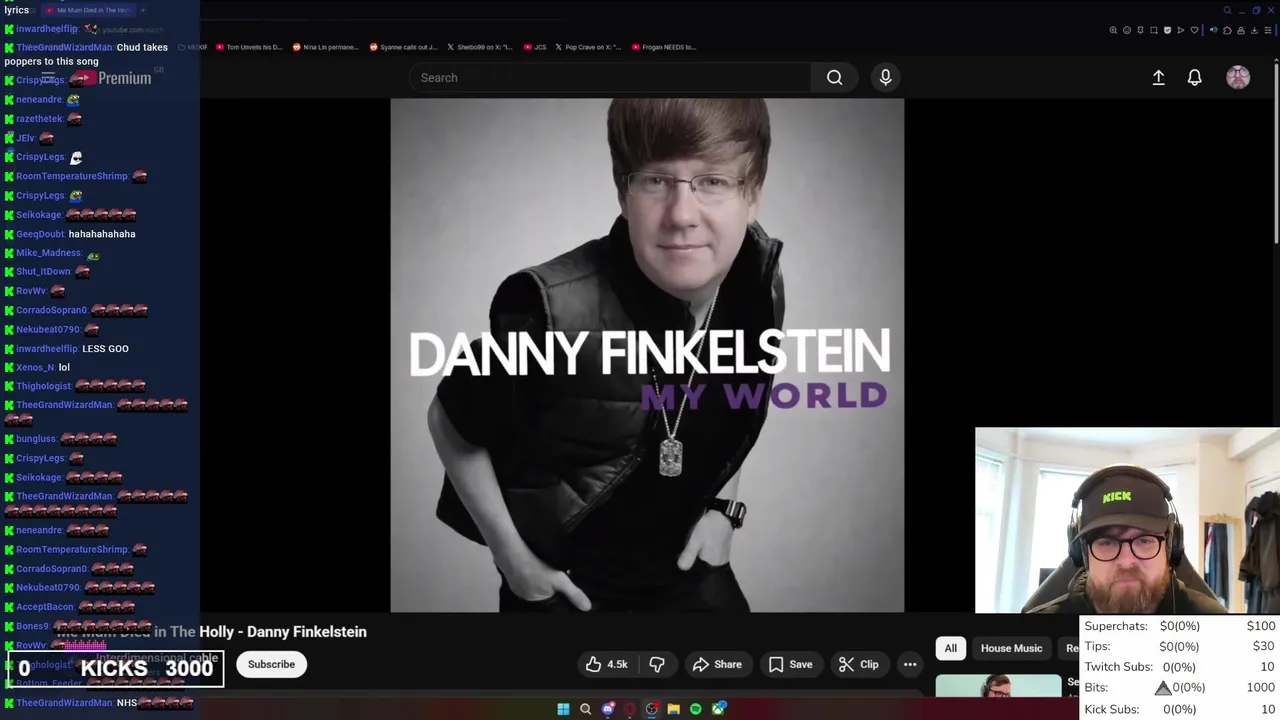Click the YouTube Premium logo
This screenshot has width=1280, height=720.
112,78
